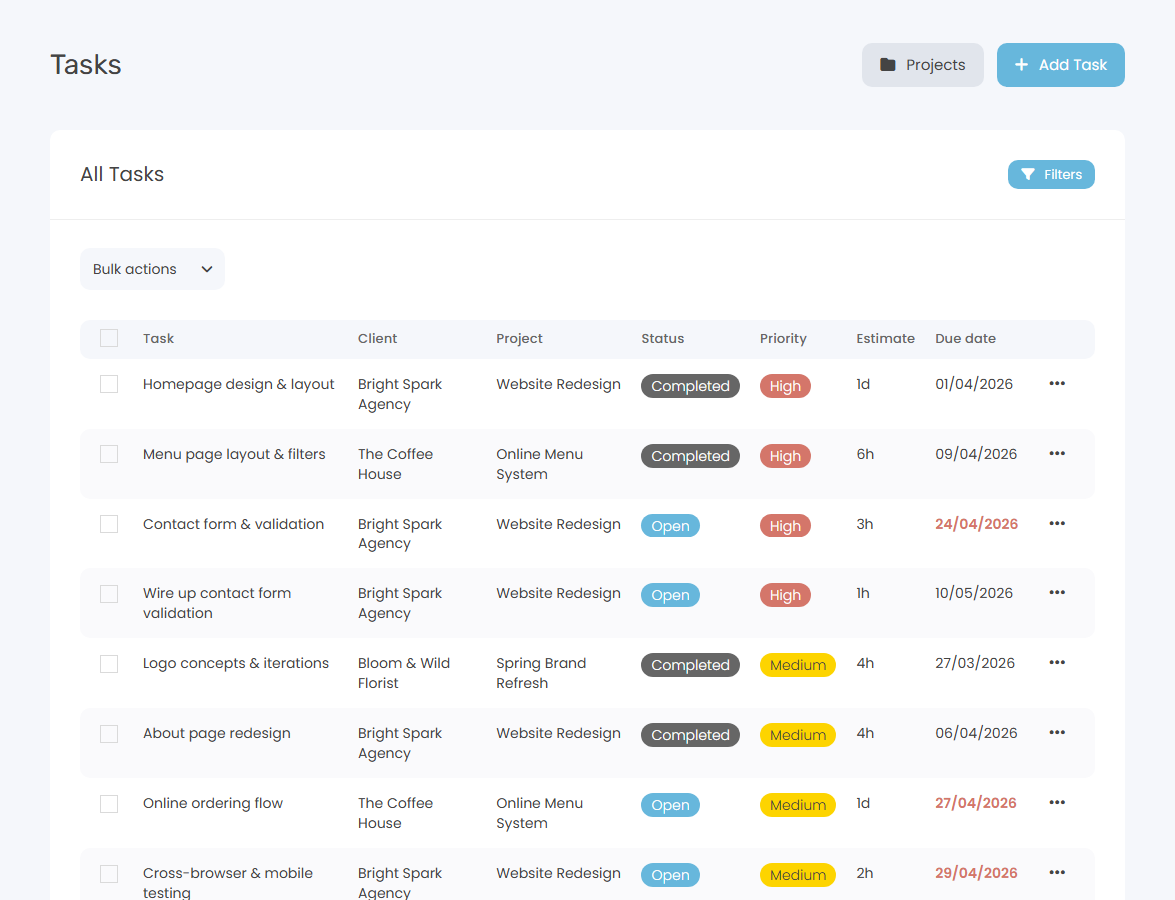Open more options for About page redesign
The width and height of the screenshot is (1175, 900).
point(1057,732)
